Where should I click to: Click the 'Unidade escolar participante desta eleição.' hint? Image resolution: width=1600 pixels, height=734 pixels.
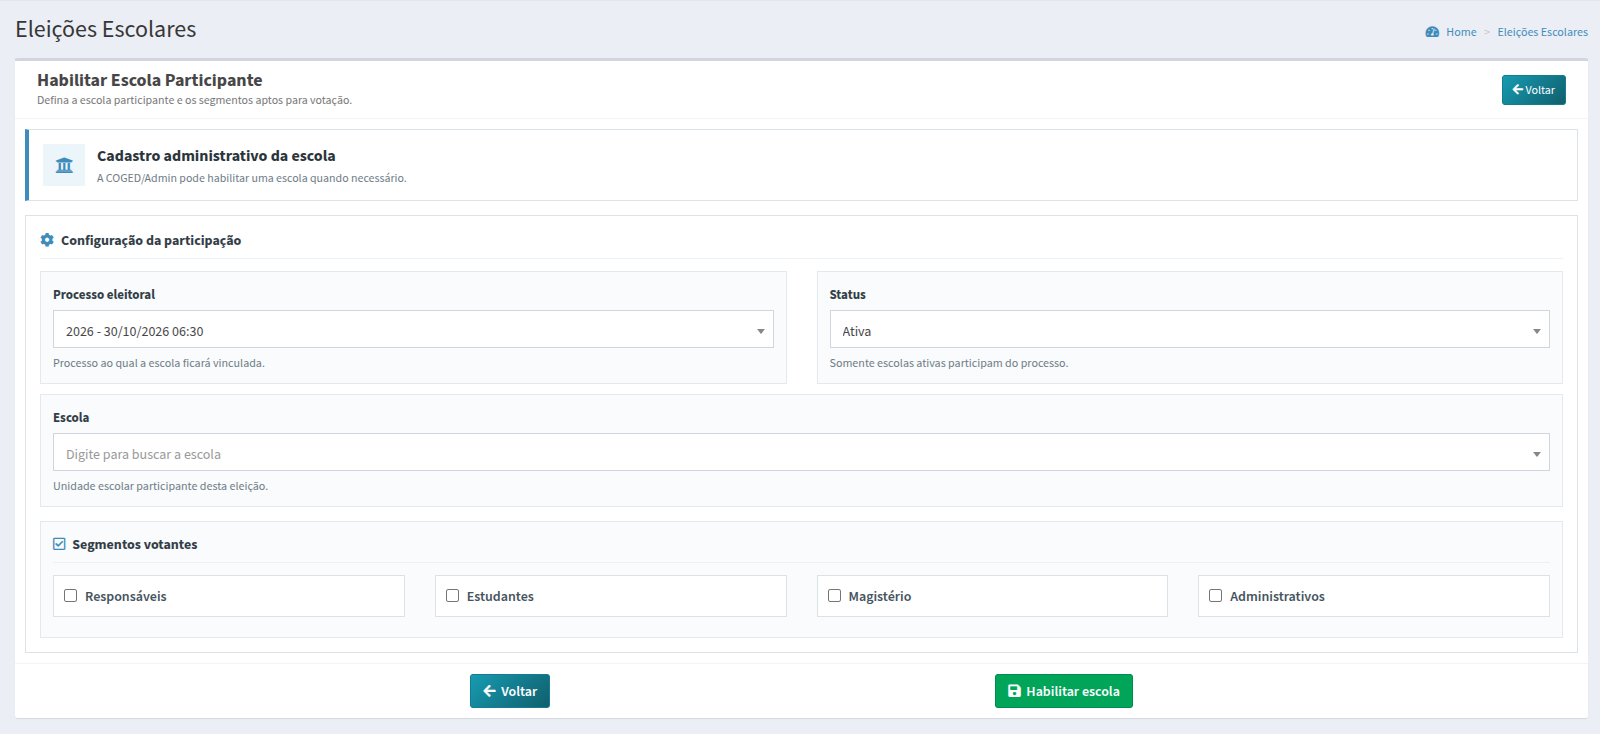click(x=160, y=486)
